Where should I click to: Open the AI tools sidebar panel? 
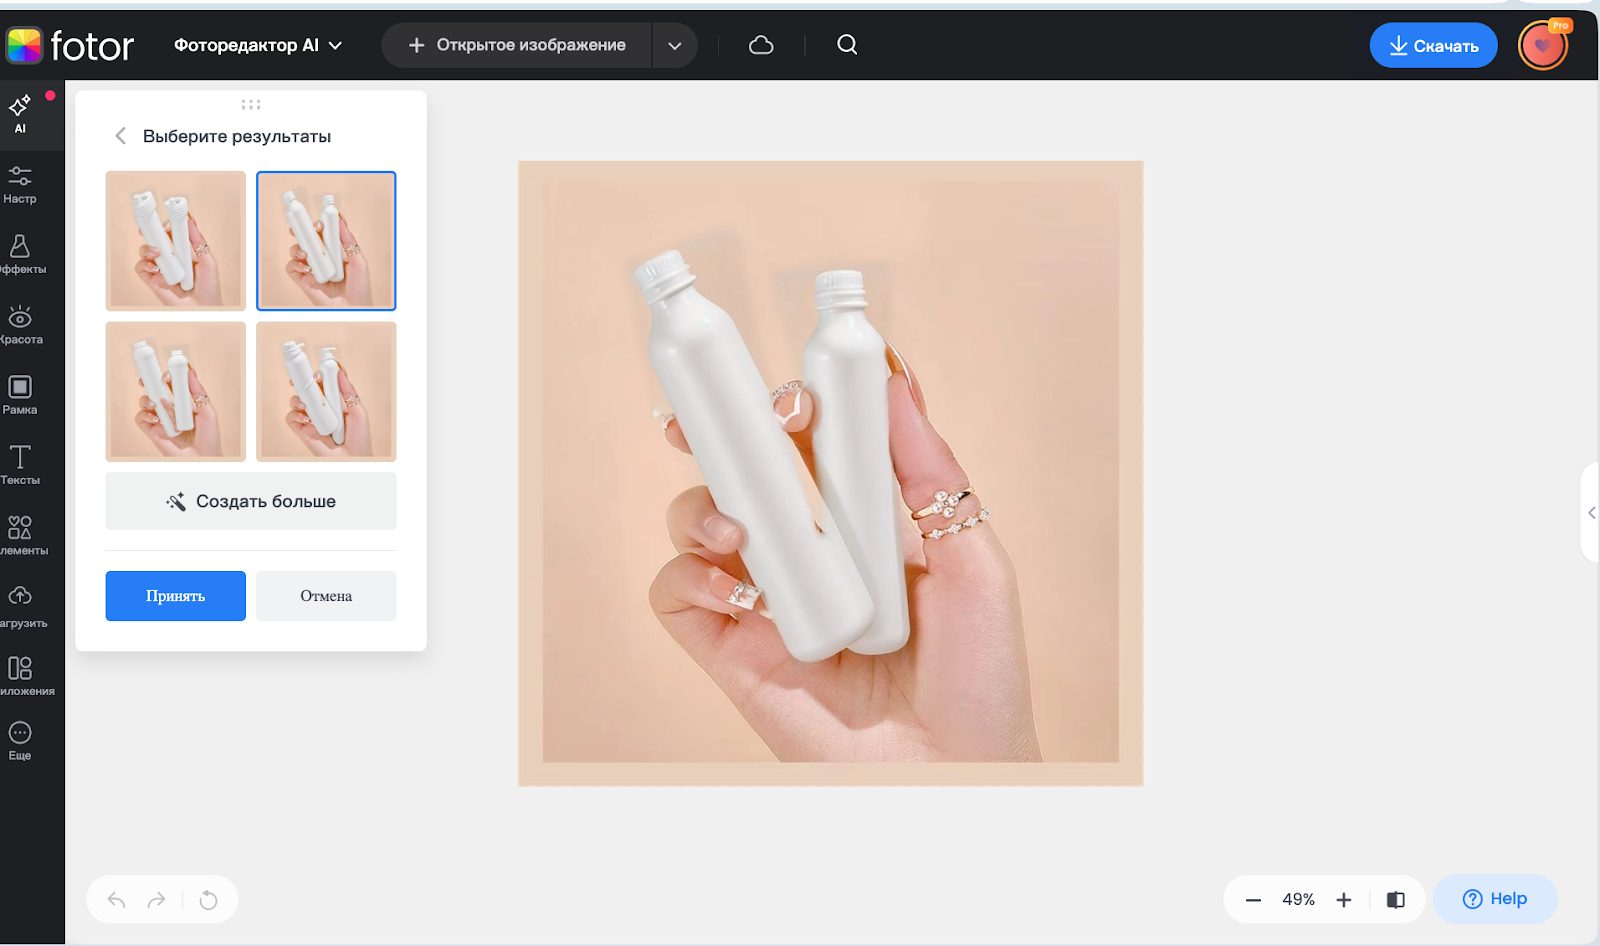pyautogui.click(x=20, y=114)
